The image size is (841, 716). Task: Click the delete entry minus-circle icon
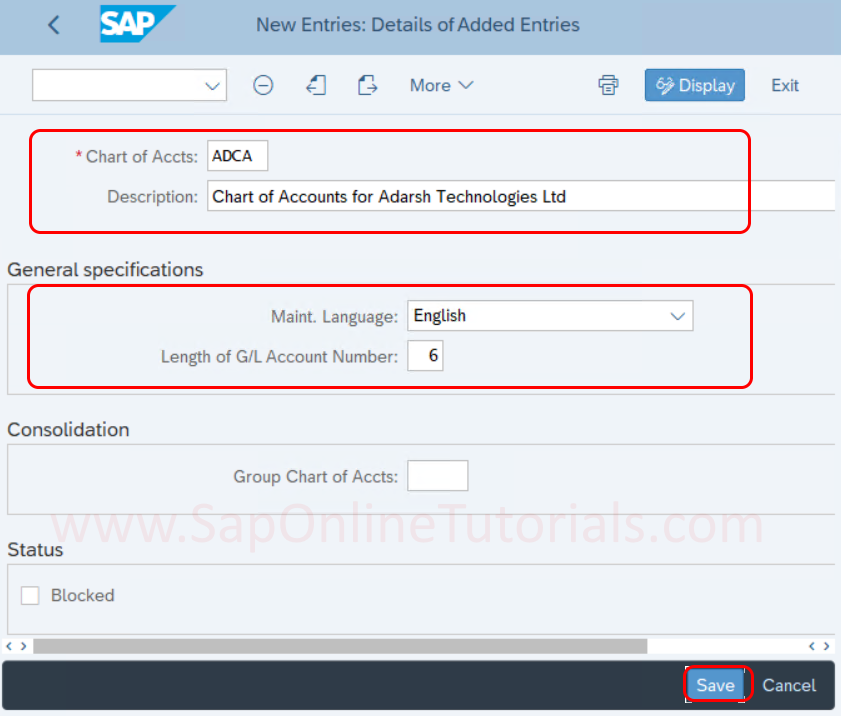pyautogui.click(x=263, y=85)
